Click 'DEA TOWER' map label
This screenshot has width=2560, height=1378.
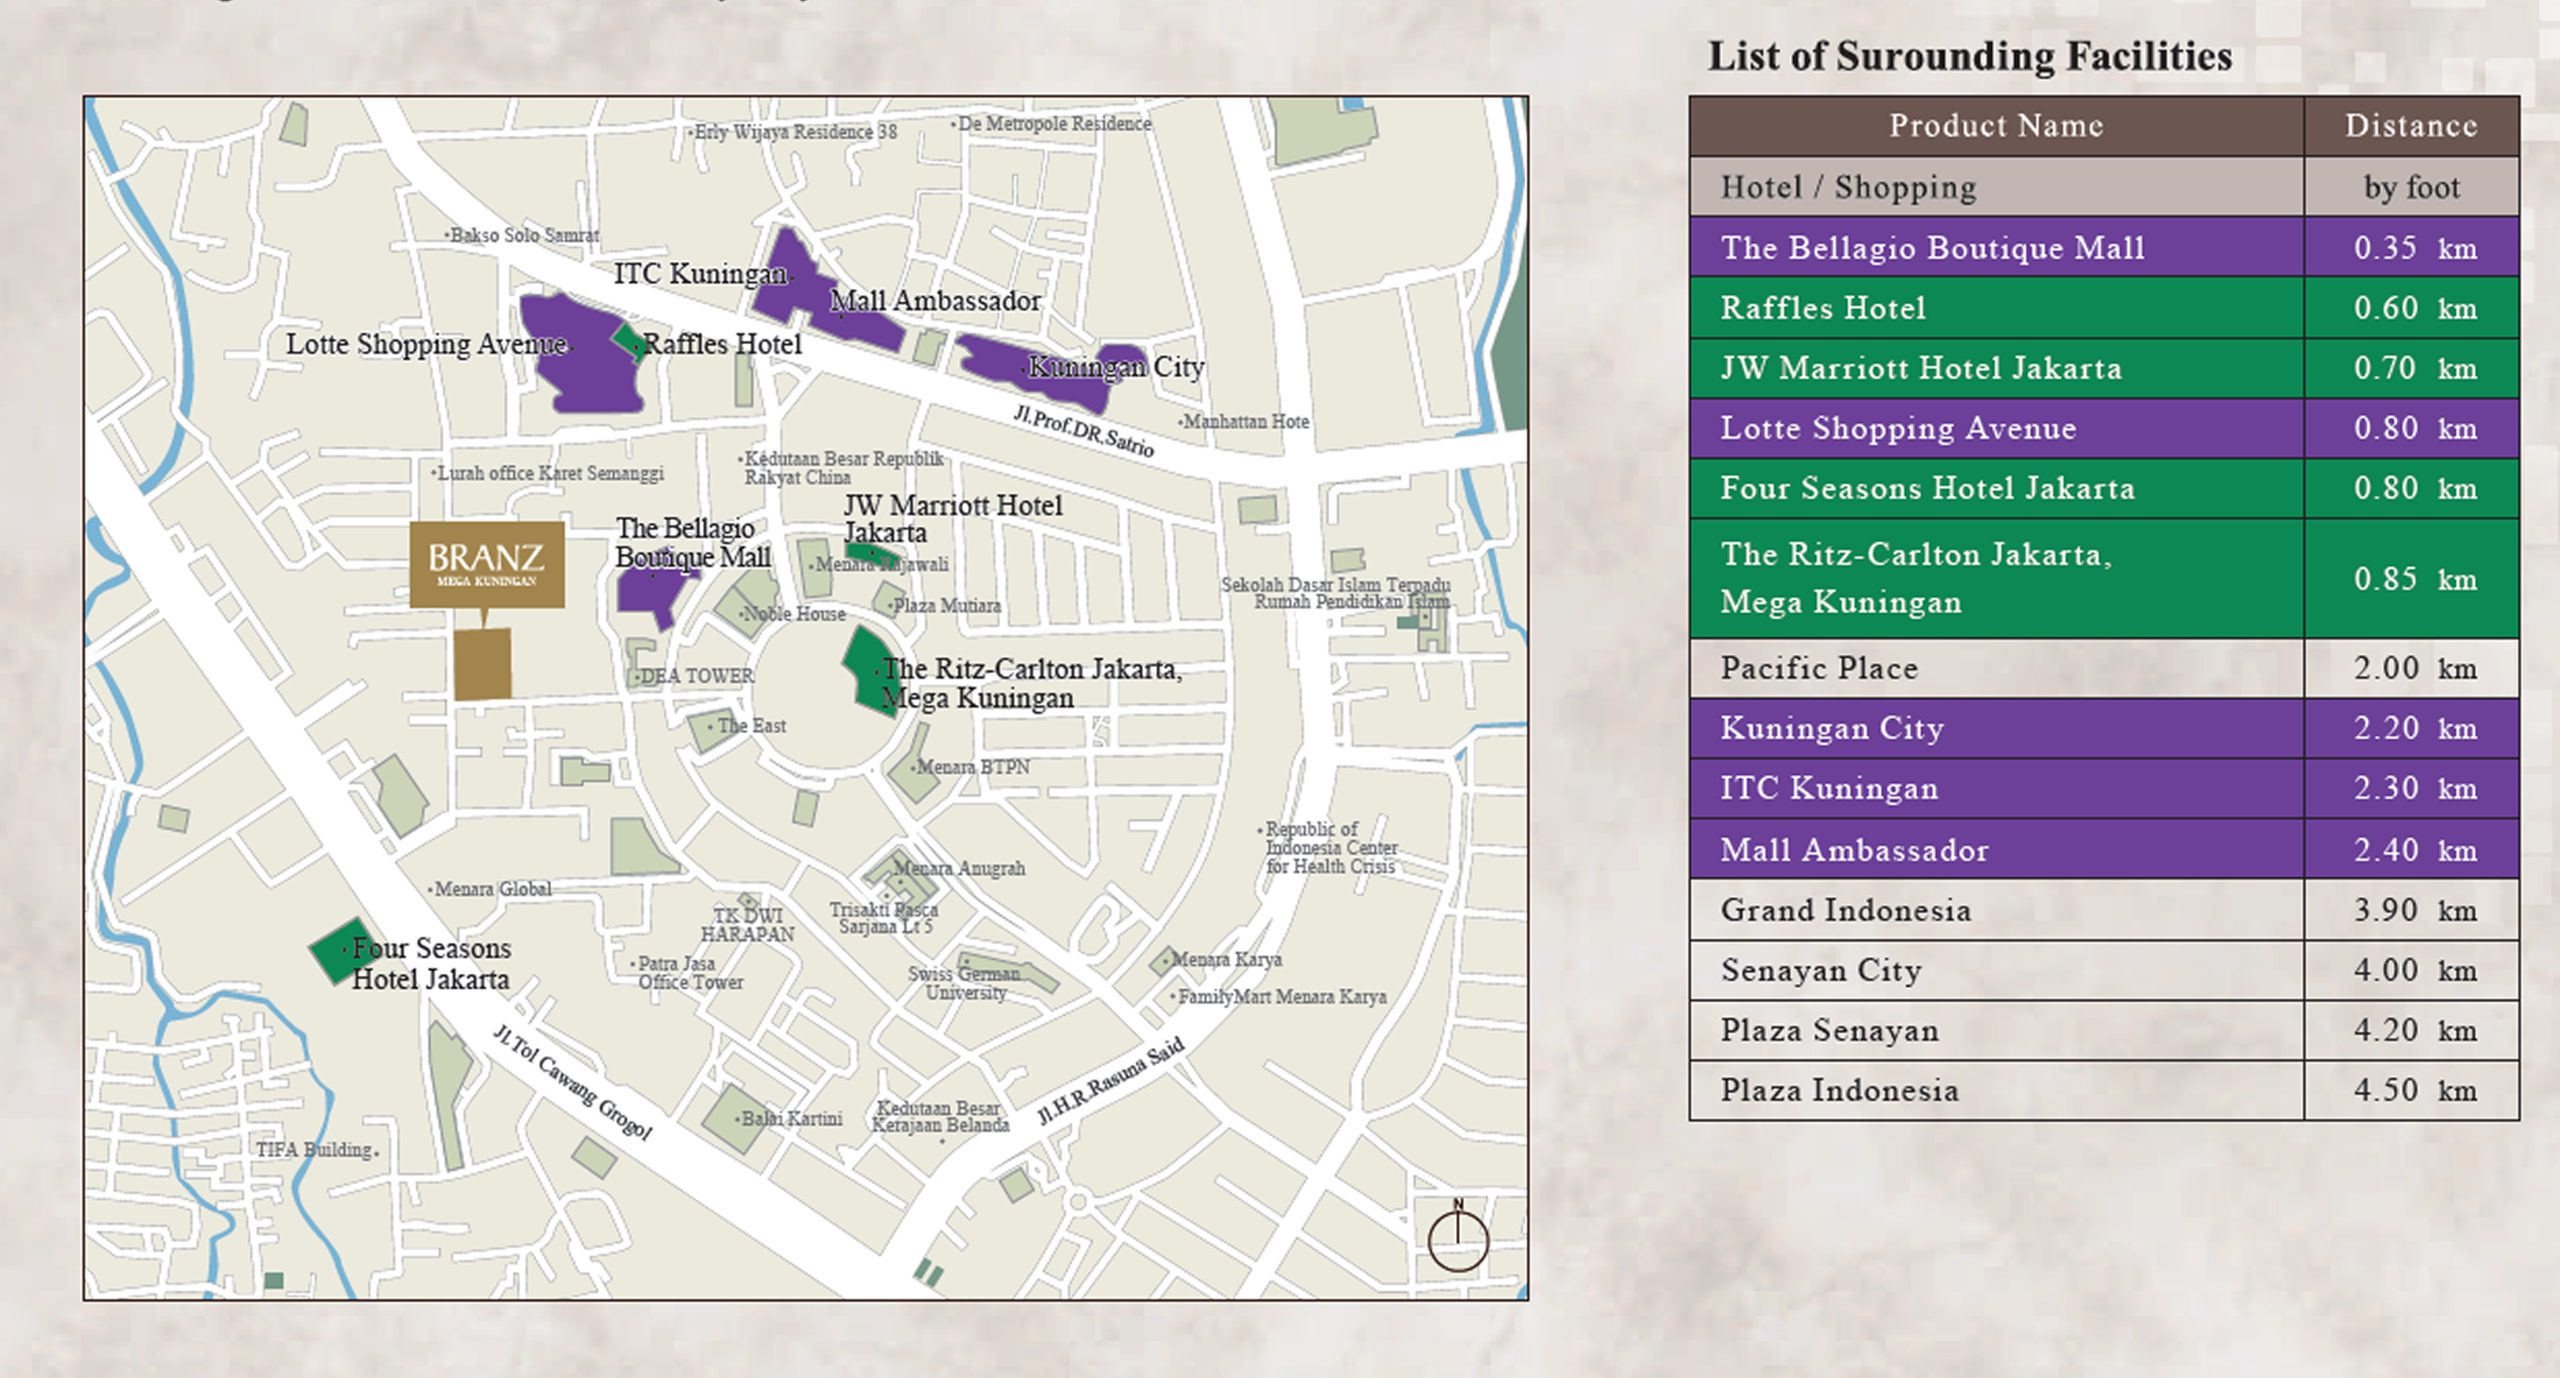tap(697, 676)
